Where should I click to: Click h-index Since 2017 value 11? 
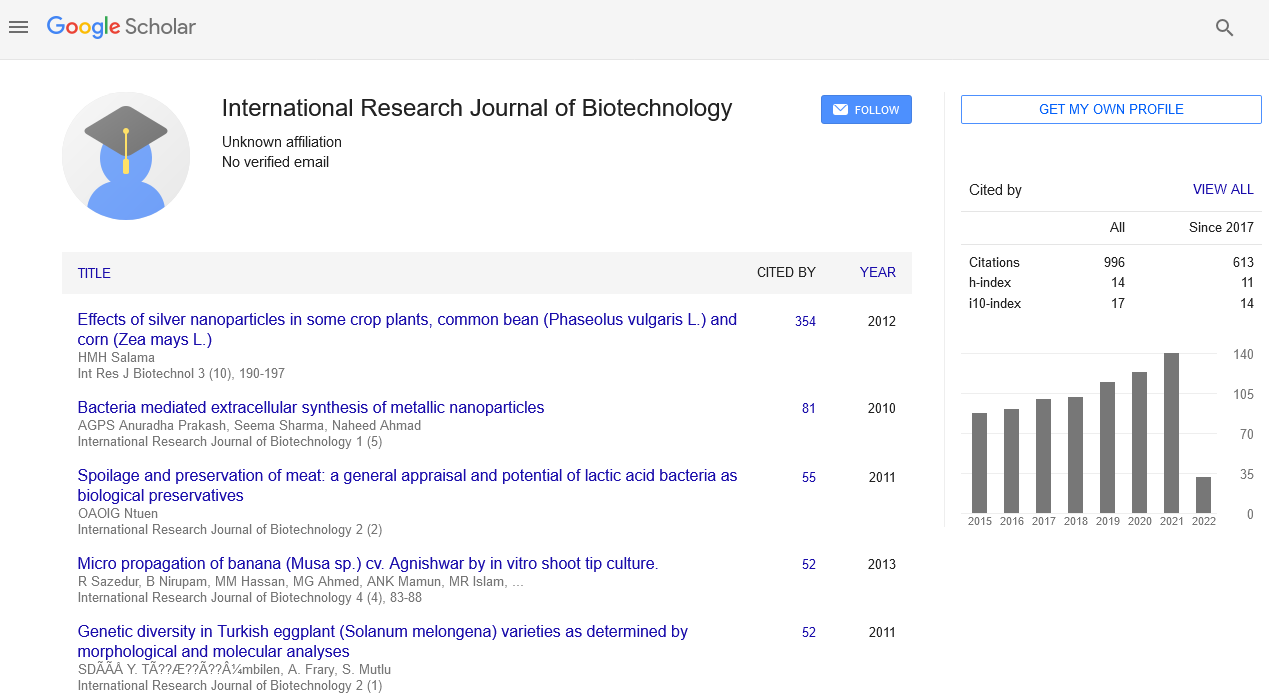[1247, 283]
